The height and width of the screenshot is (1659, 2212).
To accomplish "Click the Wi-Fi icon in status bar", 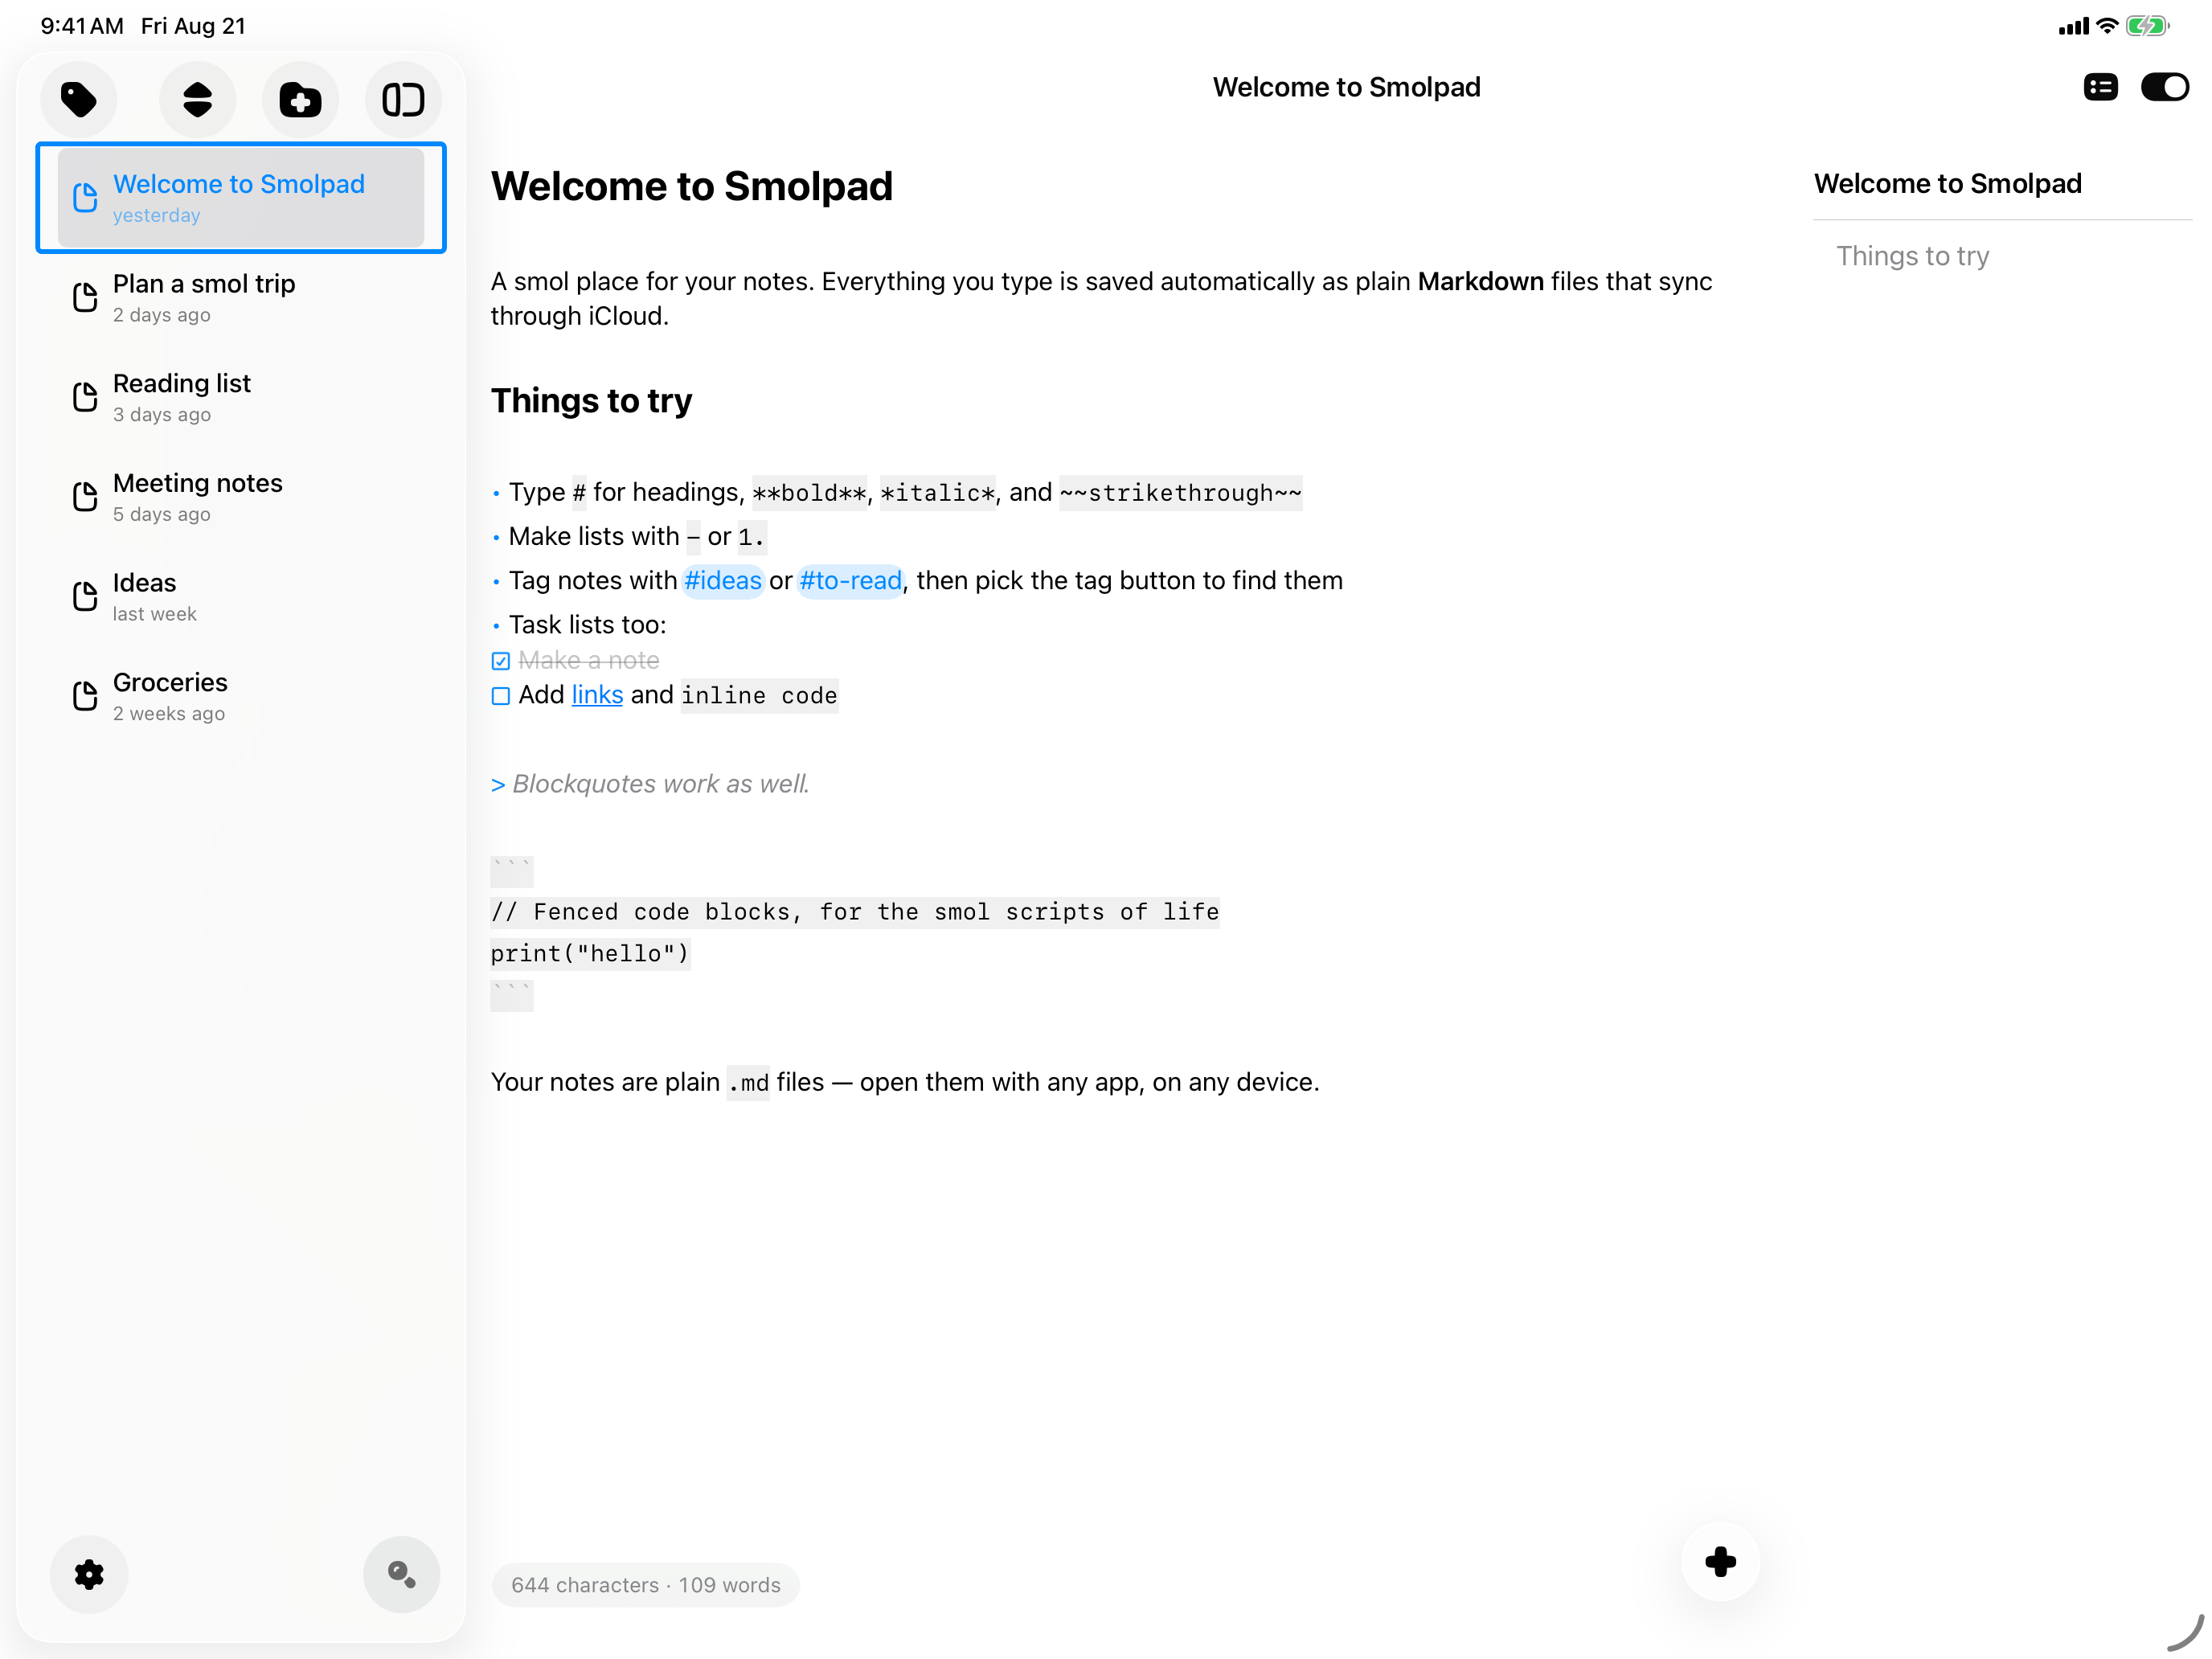I will coord(2107,26).
